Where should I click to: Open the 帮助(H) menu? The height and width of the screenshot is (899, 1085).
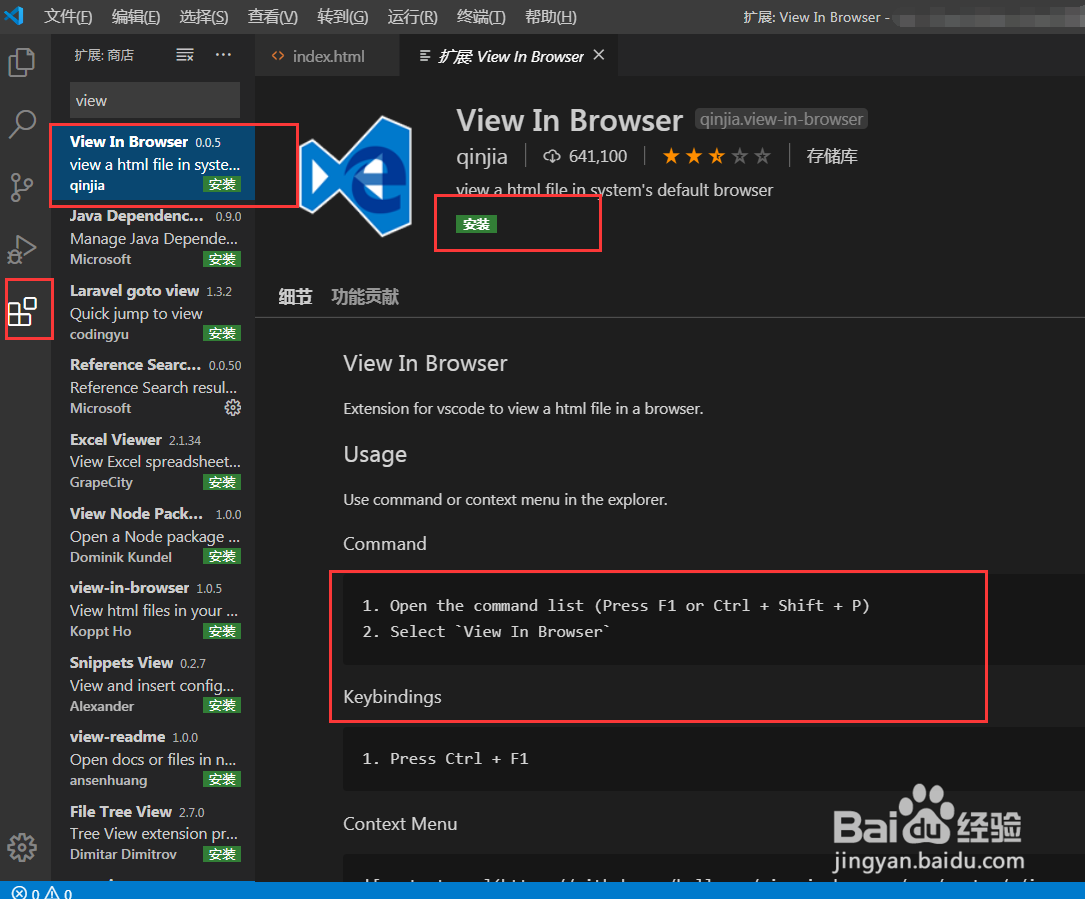click(550, 17)
